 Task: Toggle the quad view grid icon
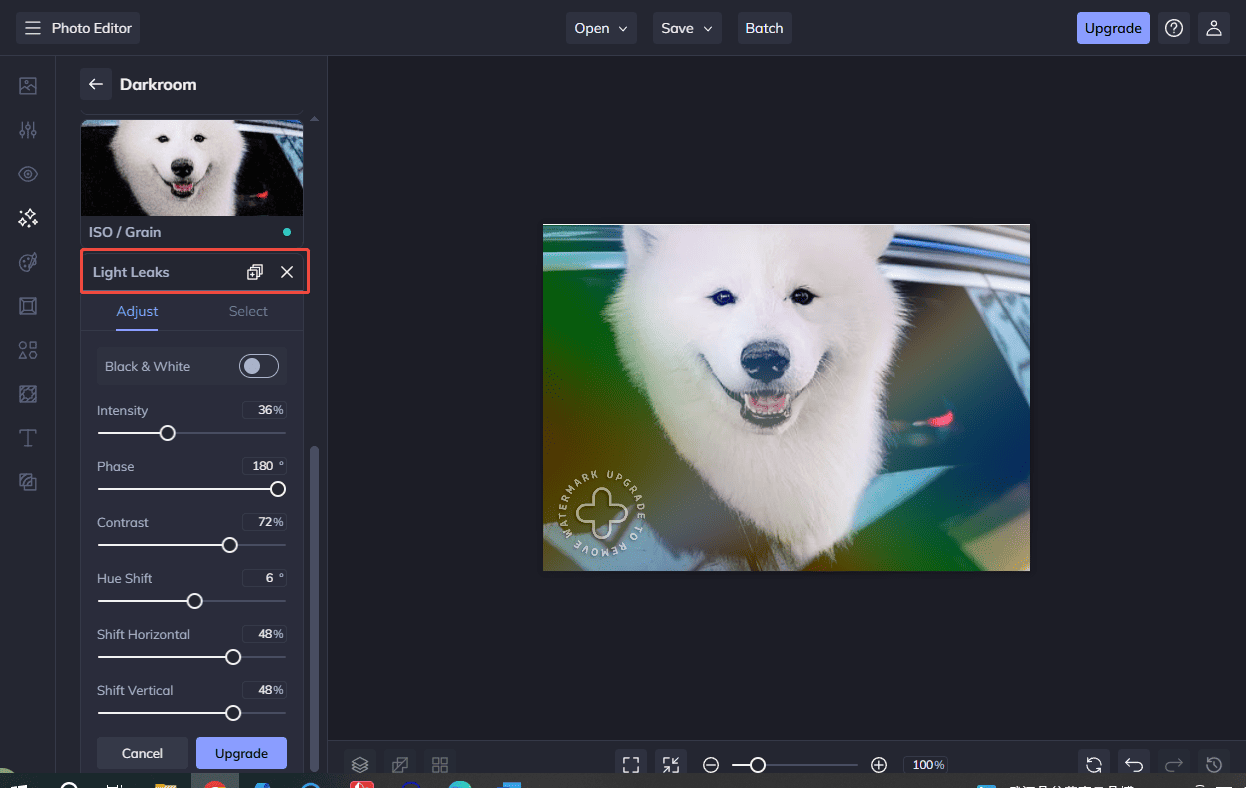[439, 764]
